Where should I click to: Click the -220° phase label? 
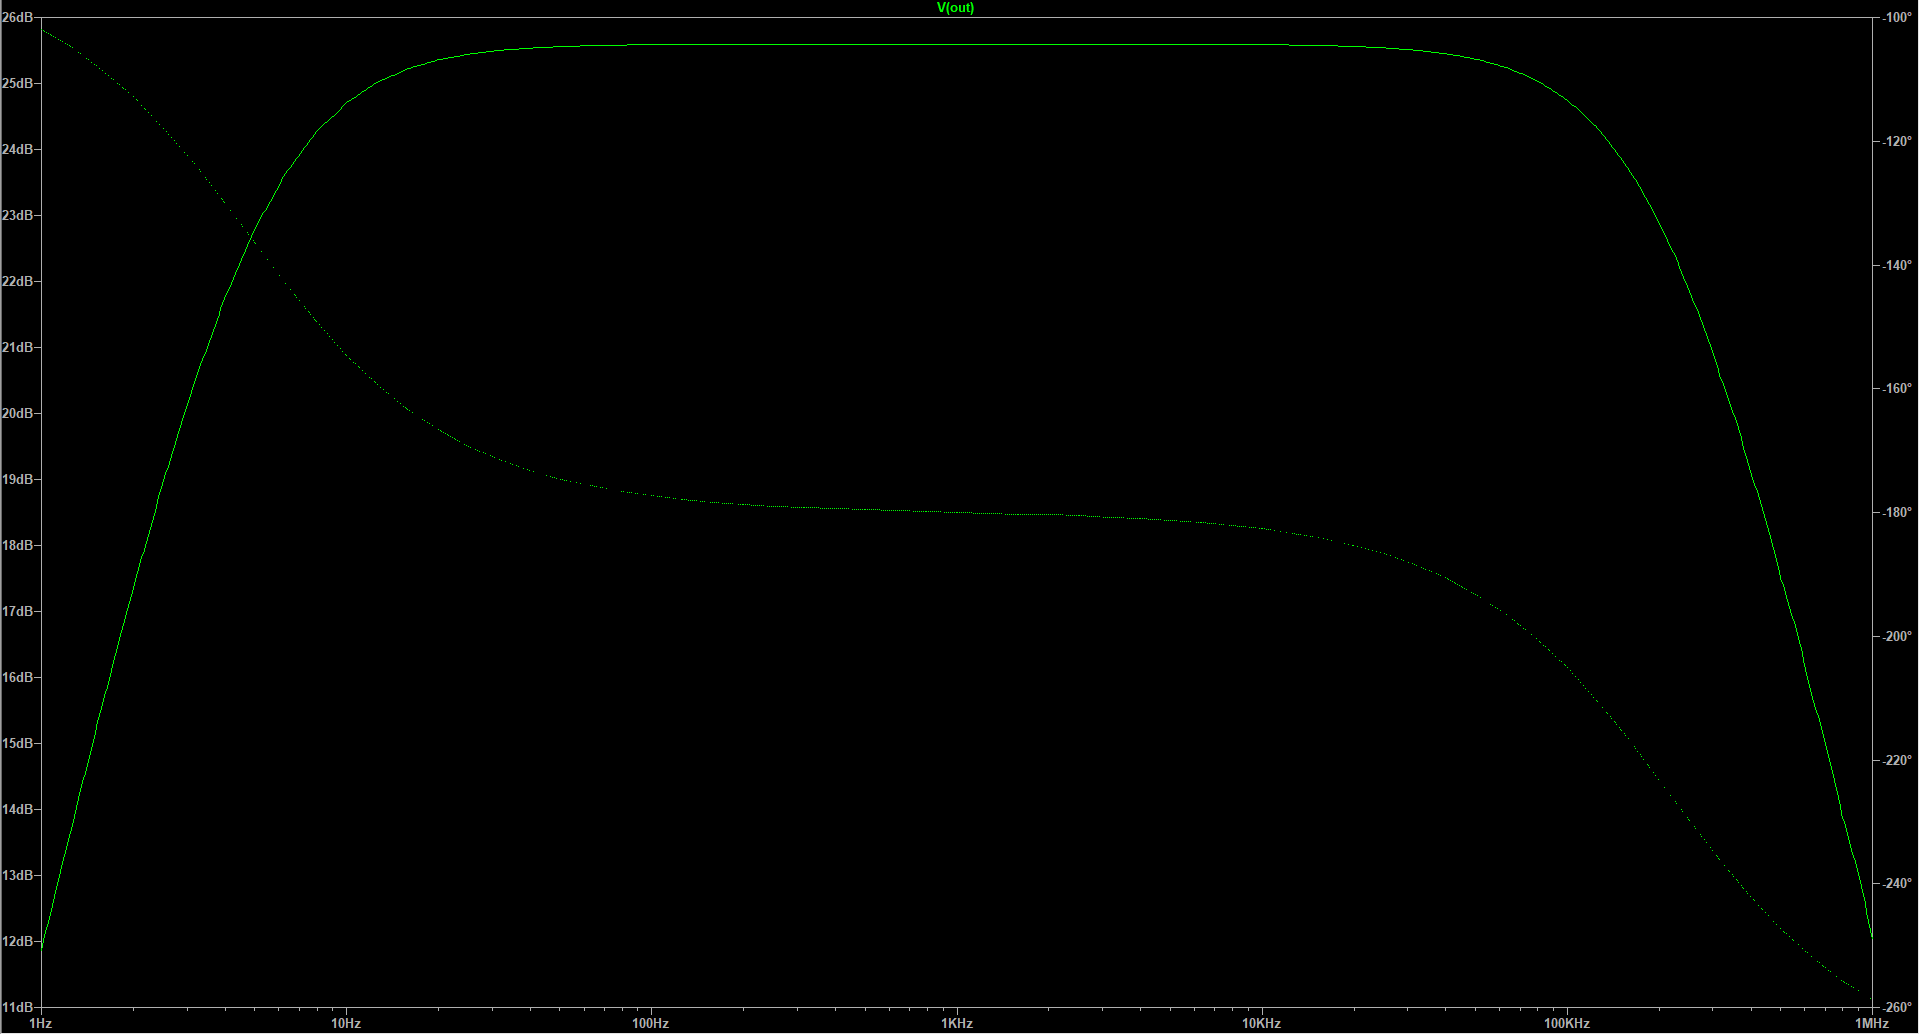click(x=1897, y=760)
